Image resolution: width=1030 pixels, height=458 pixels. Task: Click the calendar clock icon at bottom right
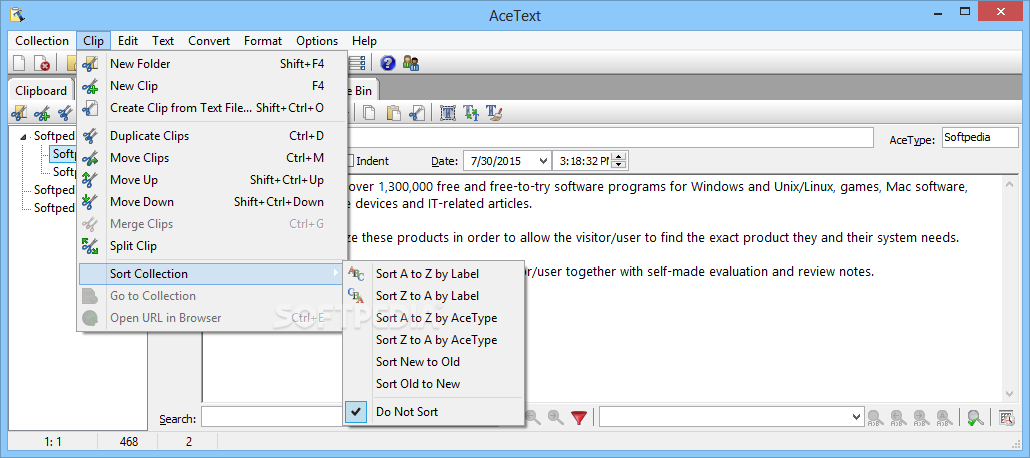click(x=1006, y=417)
